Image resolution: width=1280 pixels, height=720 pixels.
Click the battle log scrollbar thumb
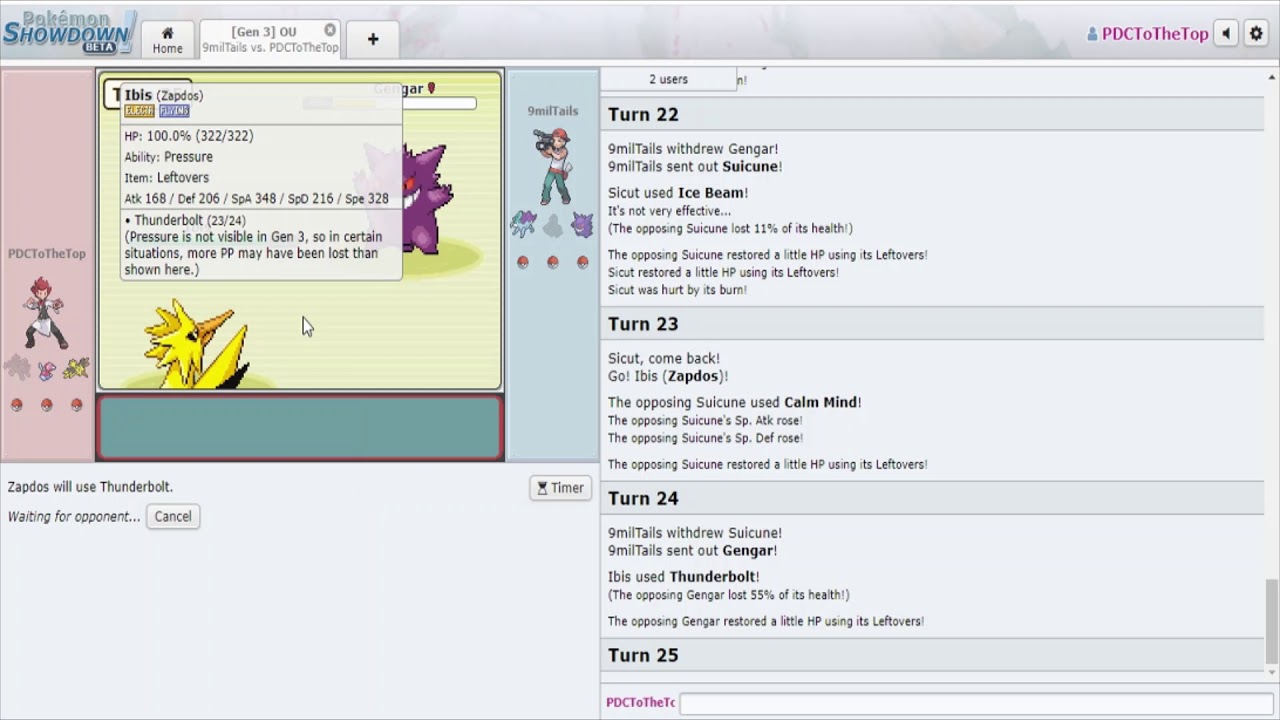point(1272,620)
